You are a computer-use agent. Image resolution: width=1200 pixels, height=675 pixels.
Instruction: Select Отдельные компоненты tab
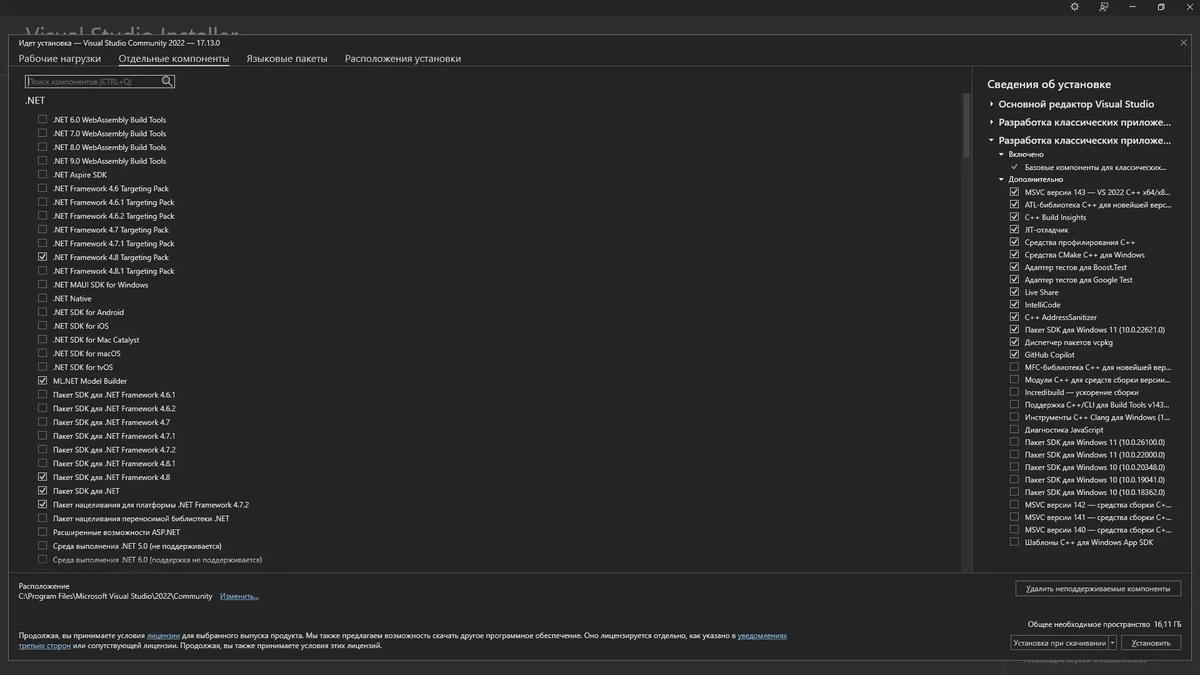click(x=174, y=59)
